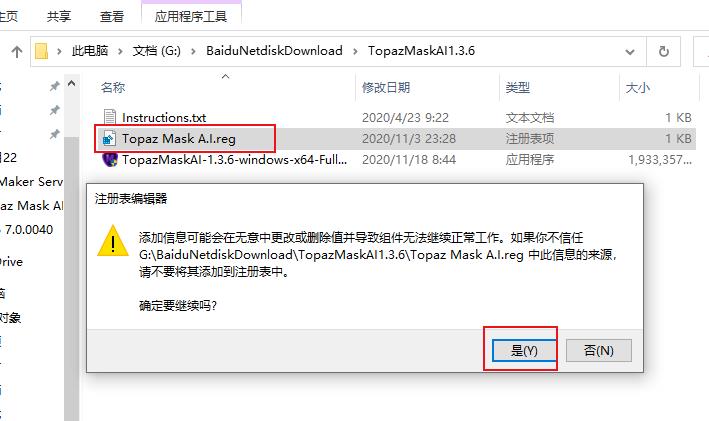709x421 pixels.
Task: Select the Instructions.txt file icon
Action: pyautogui.click(x=109, y=117)
